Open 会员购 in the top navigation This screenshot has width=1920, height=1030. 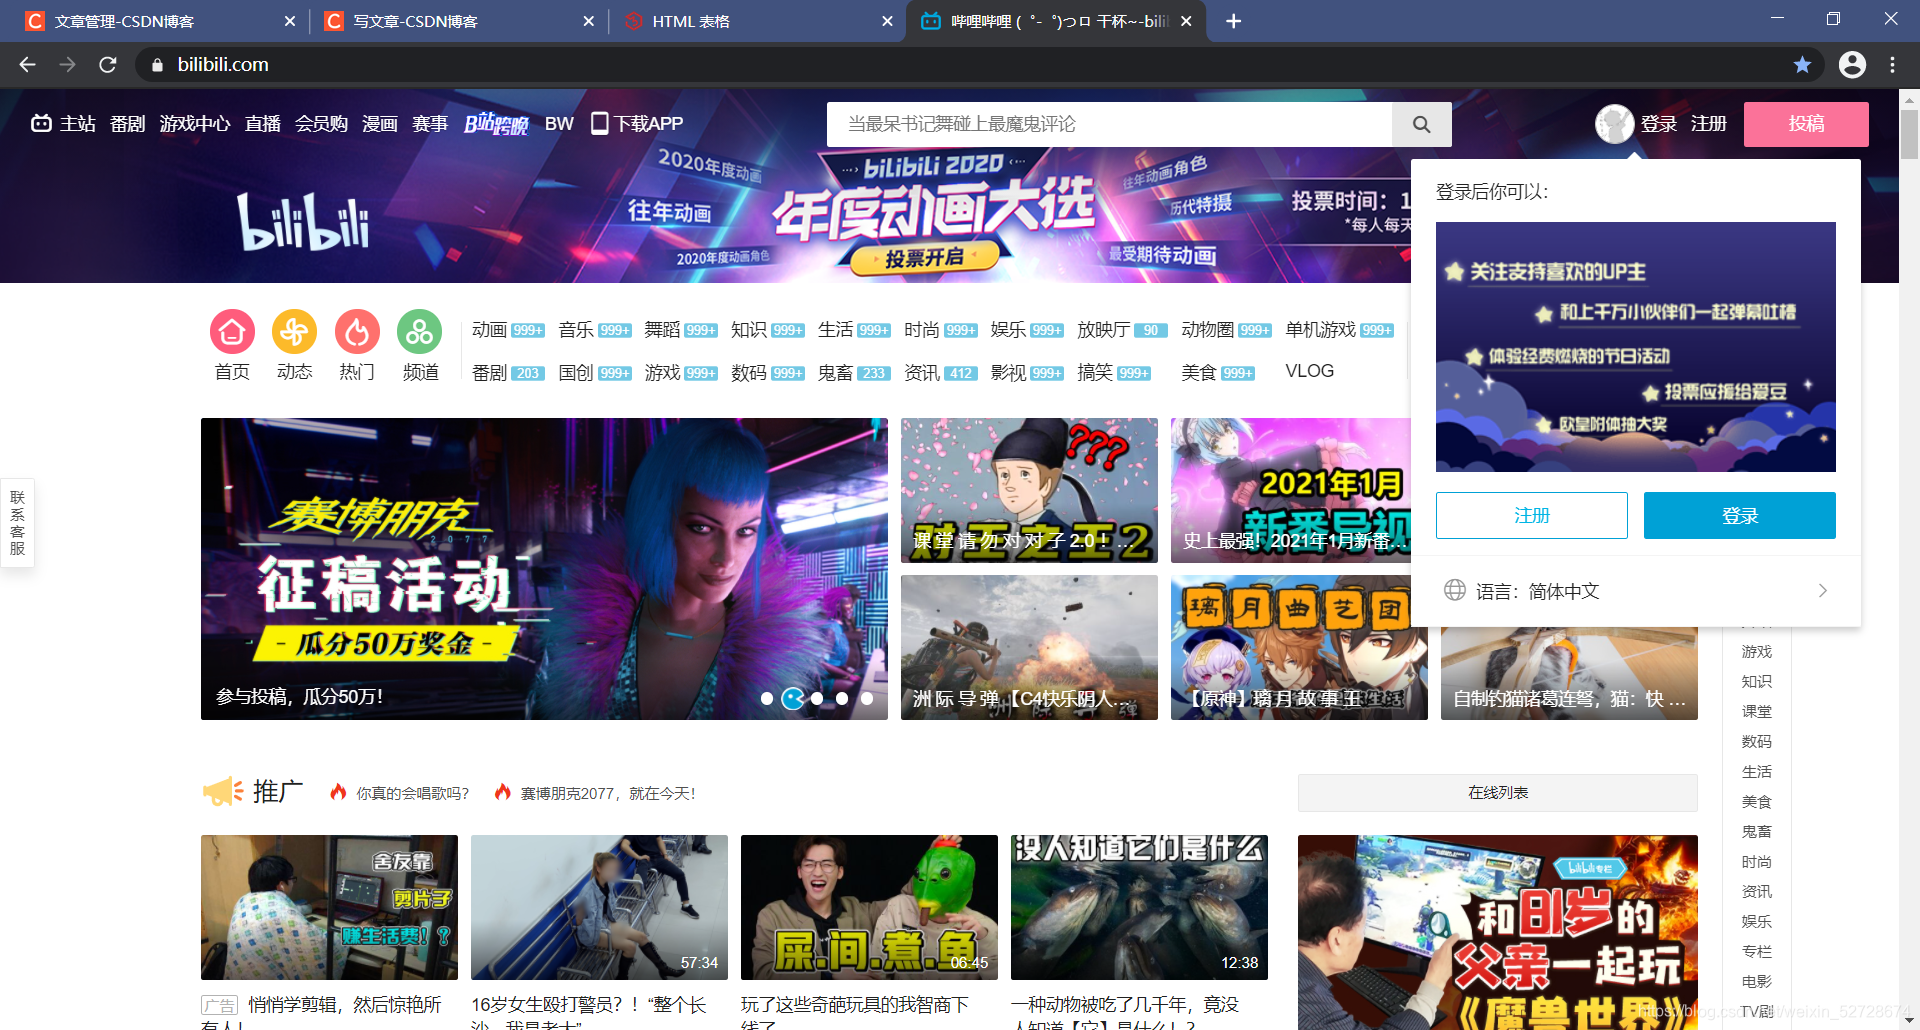click(x=321, y=123)
